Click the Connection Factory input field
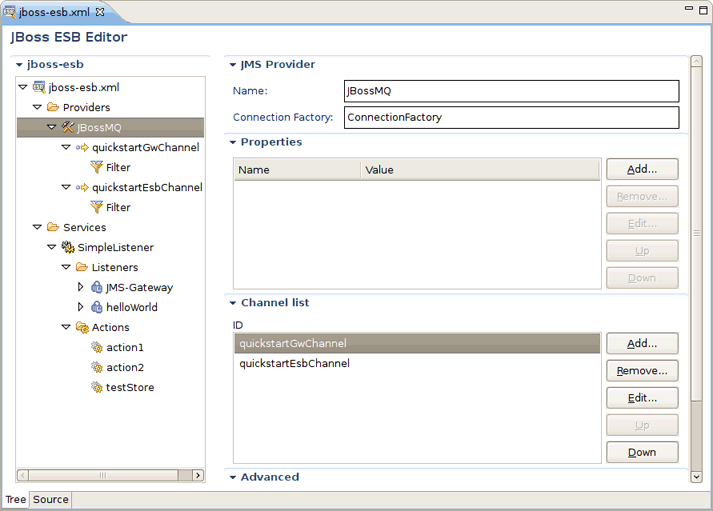The height and width of the screenshot is (511, 713). point(512,117)
